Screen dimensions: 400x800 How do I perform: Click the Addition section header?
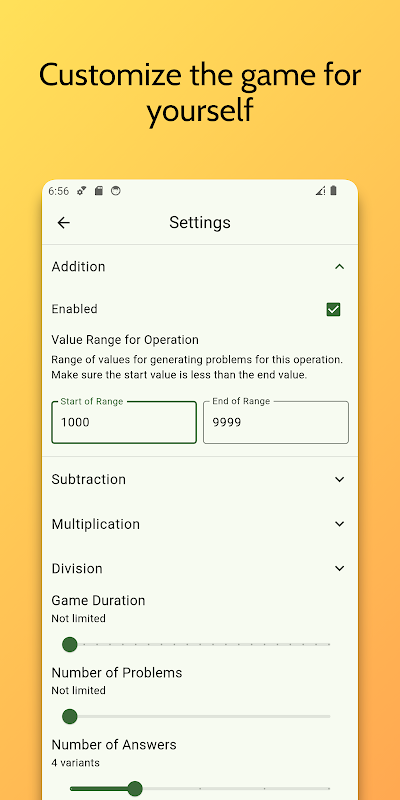click(x=199, y=266)
